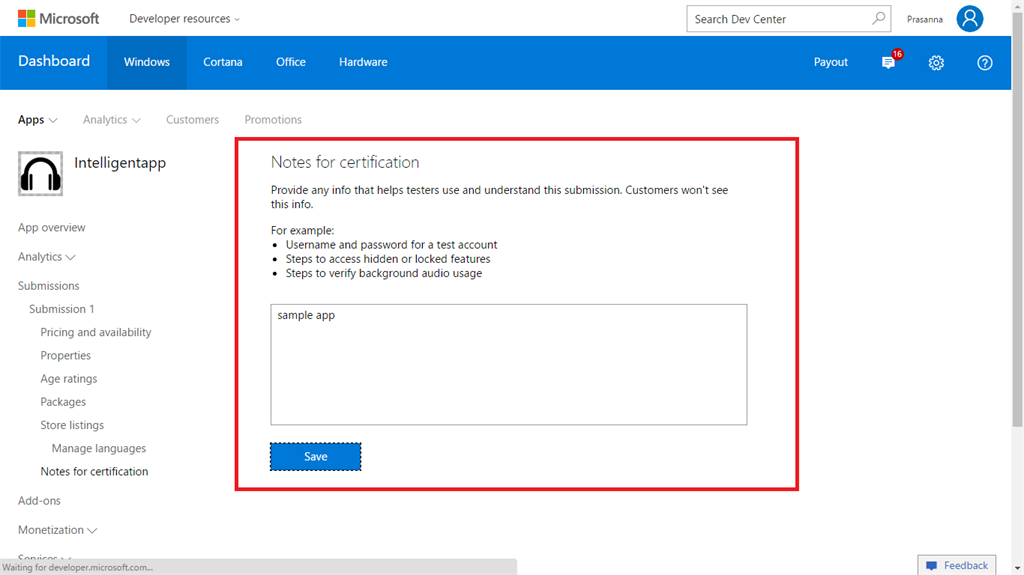1024x575 pixels.
Task: Click the certification notes text box
Action: 508,365
